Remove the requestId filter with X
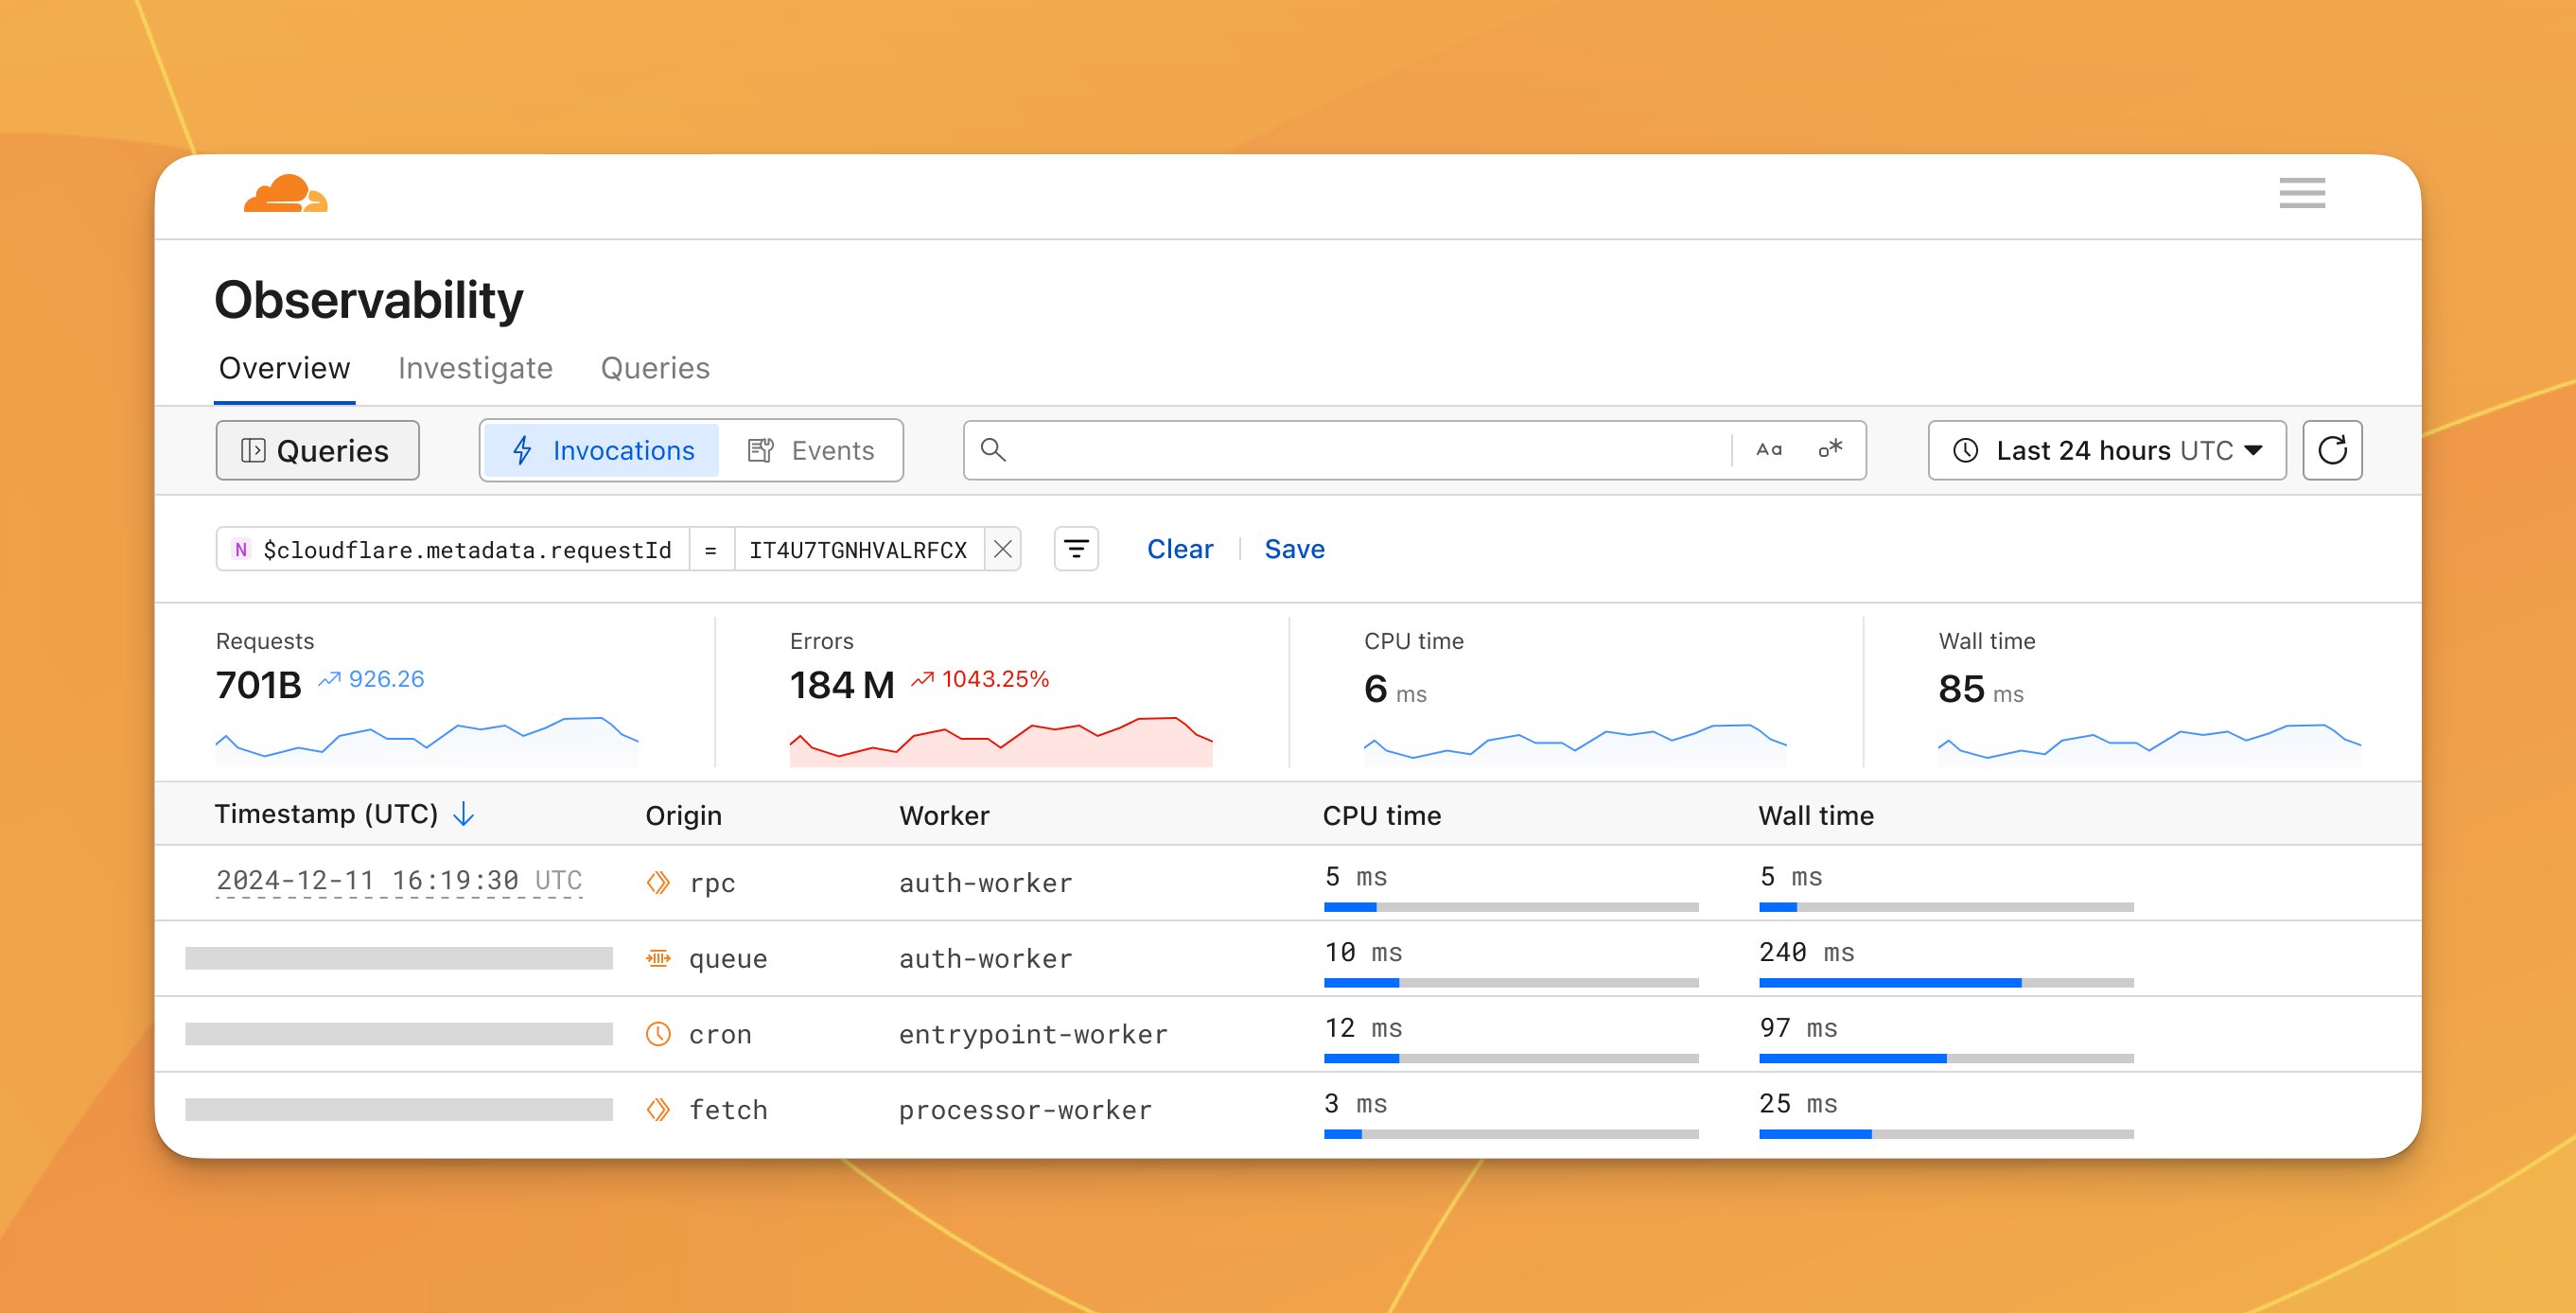This screenshot has height=1313, width=2576. (x=1003, y=549)
